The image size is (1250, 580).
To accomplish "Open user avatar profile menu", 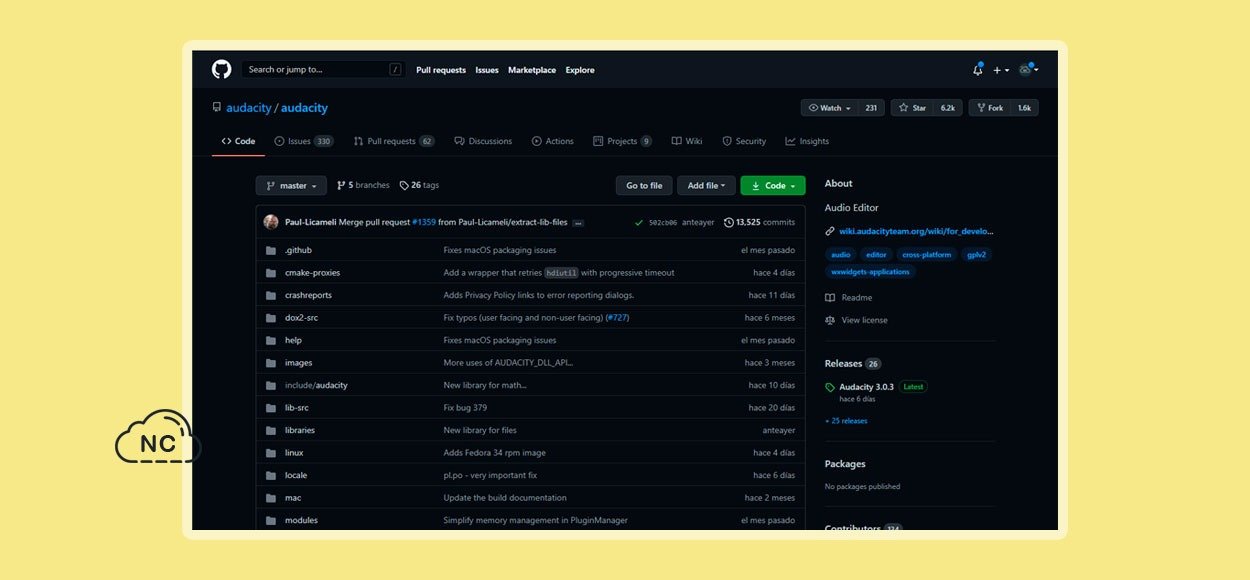I will point(1028,70).
